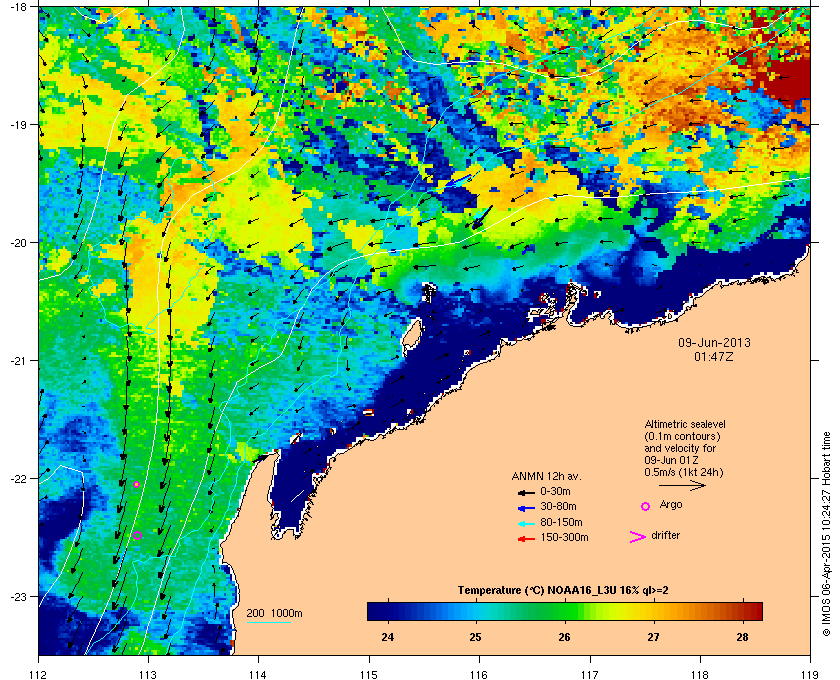Click the '0.5m/s (1kt 24h)' text

tap(684, 472)
